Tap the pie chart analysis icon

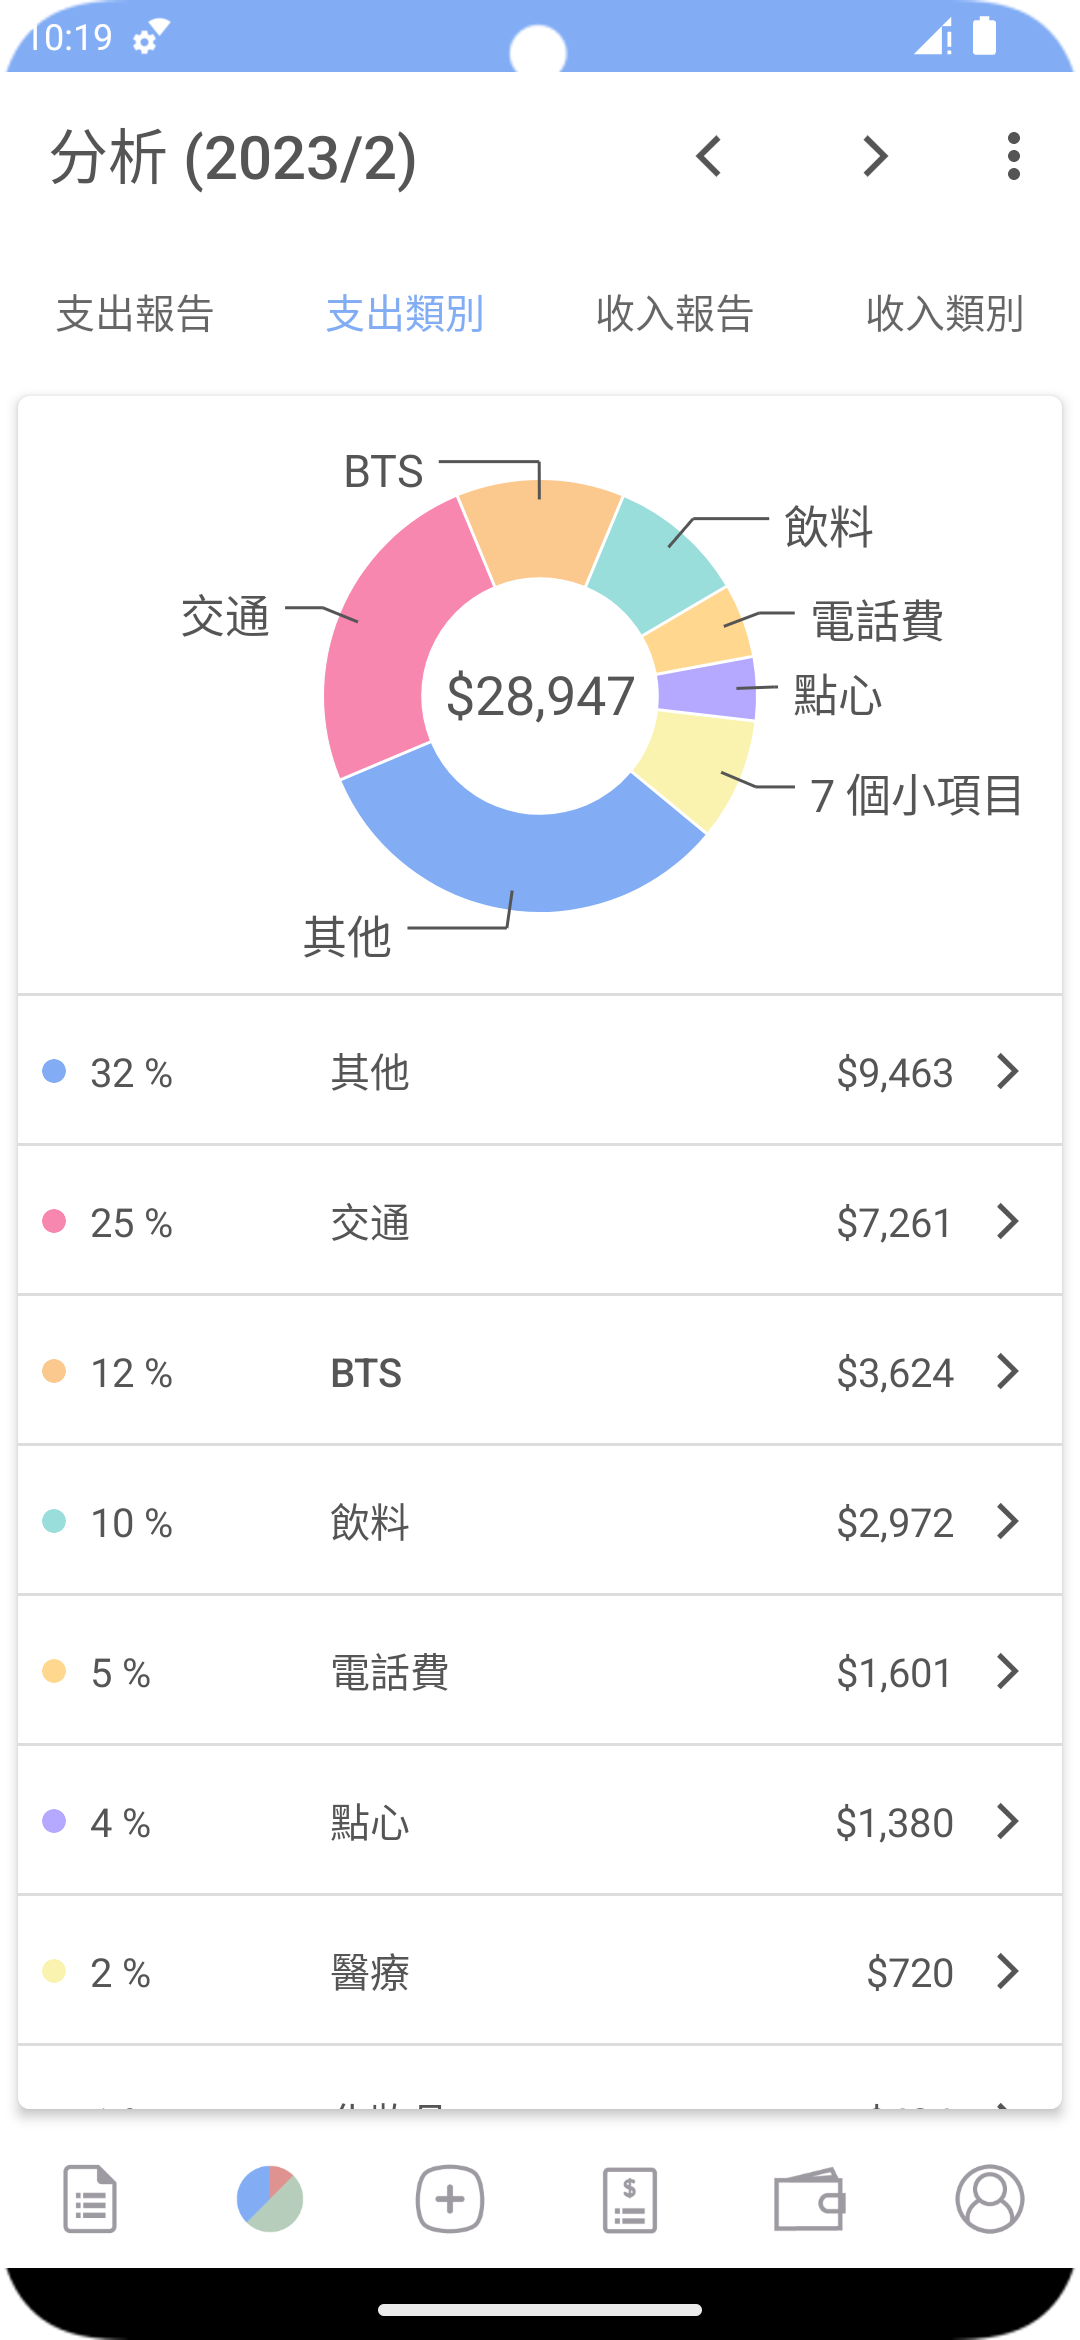(x=270, y=2199)
